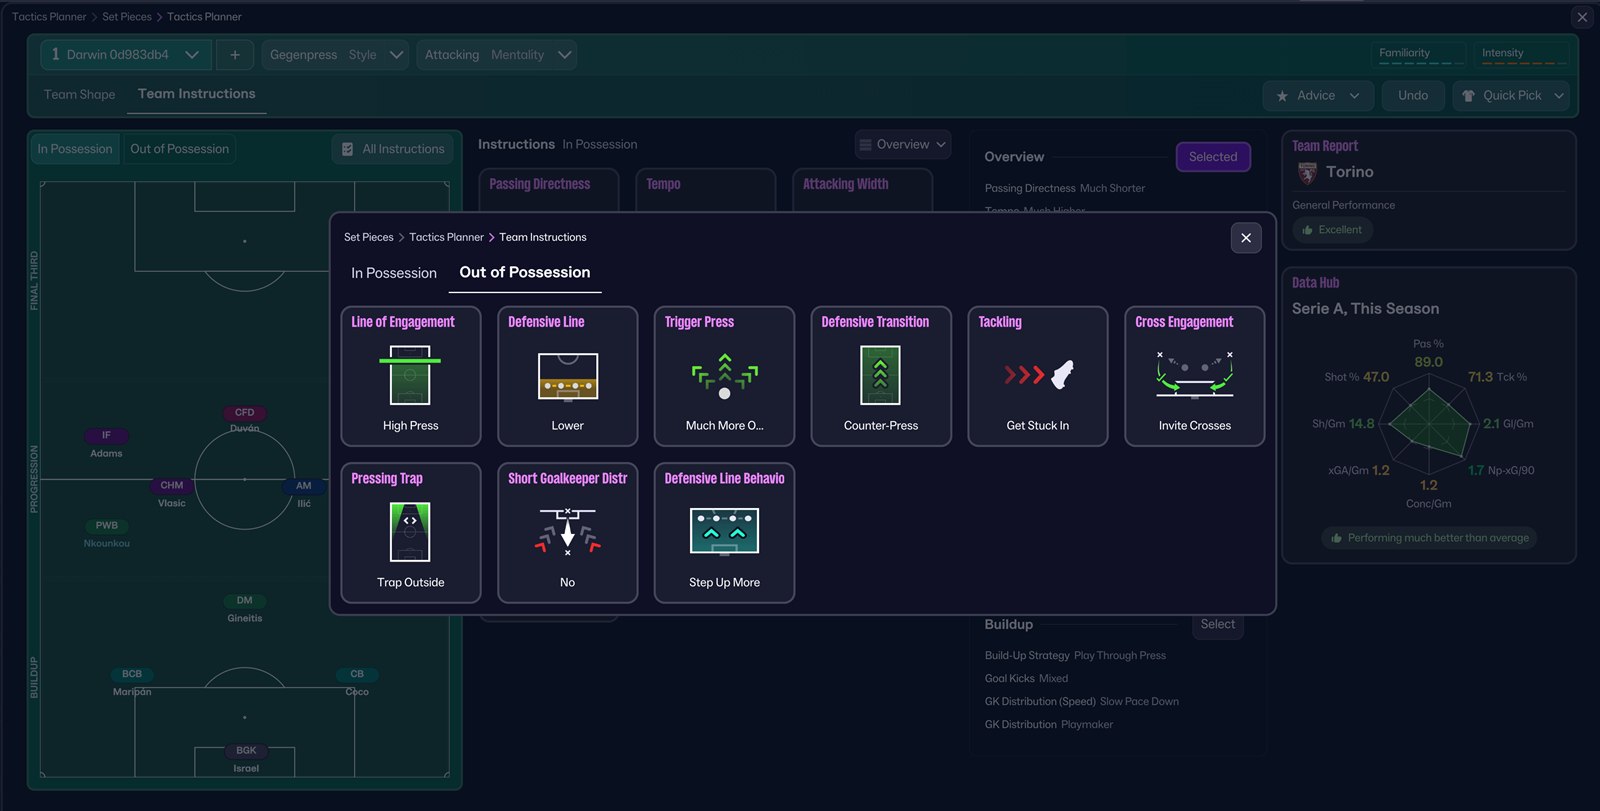
Task: Click the Excellent thumbs-up icon
Action: [1307, 230]
